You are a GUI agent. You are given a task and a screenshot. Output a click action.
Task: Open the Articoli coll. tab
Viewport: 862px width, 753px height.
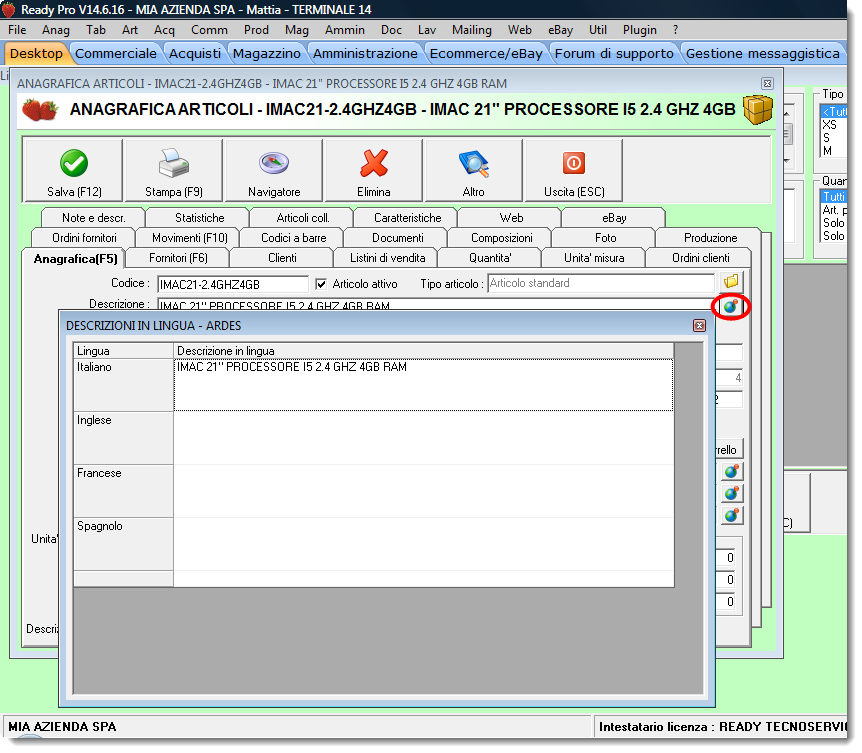point(303,218)
